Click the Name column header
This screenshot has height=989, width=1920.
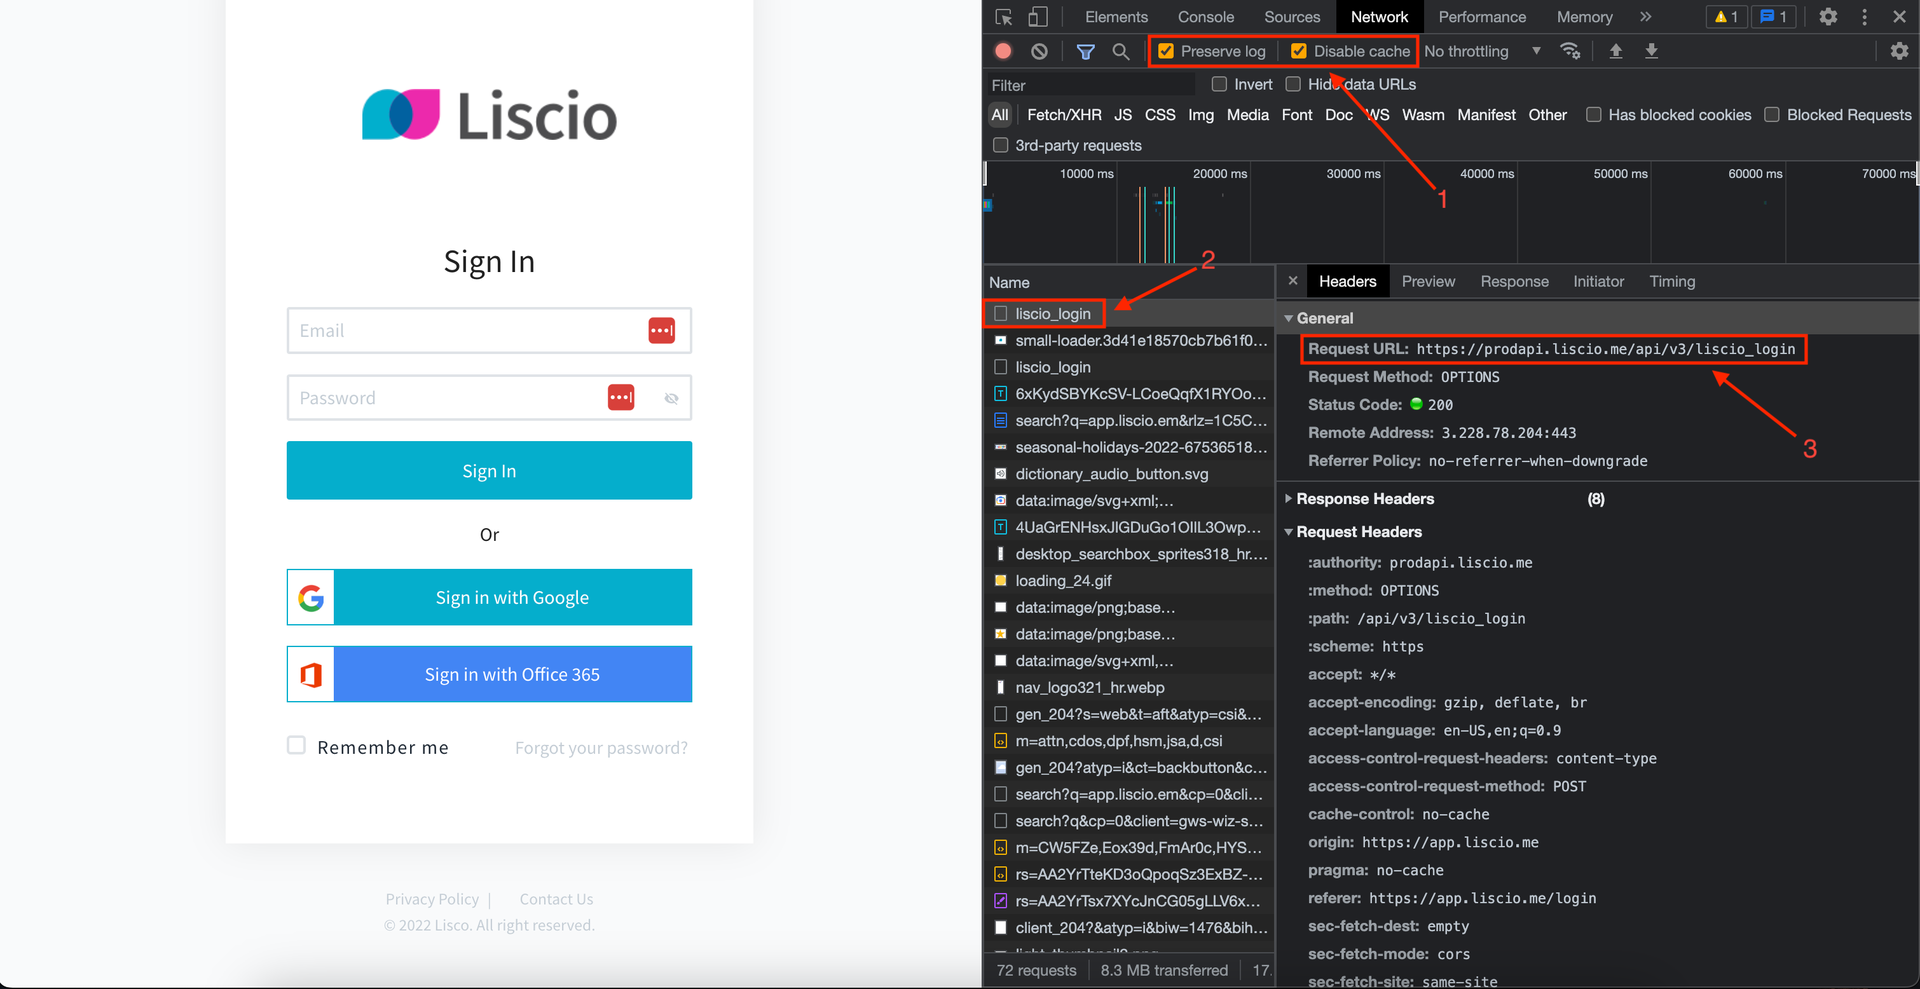click(x=1128, y=282)
